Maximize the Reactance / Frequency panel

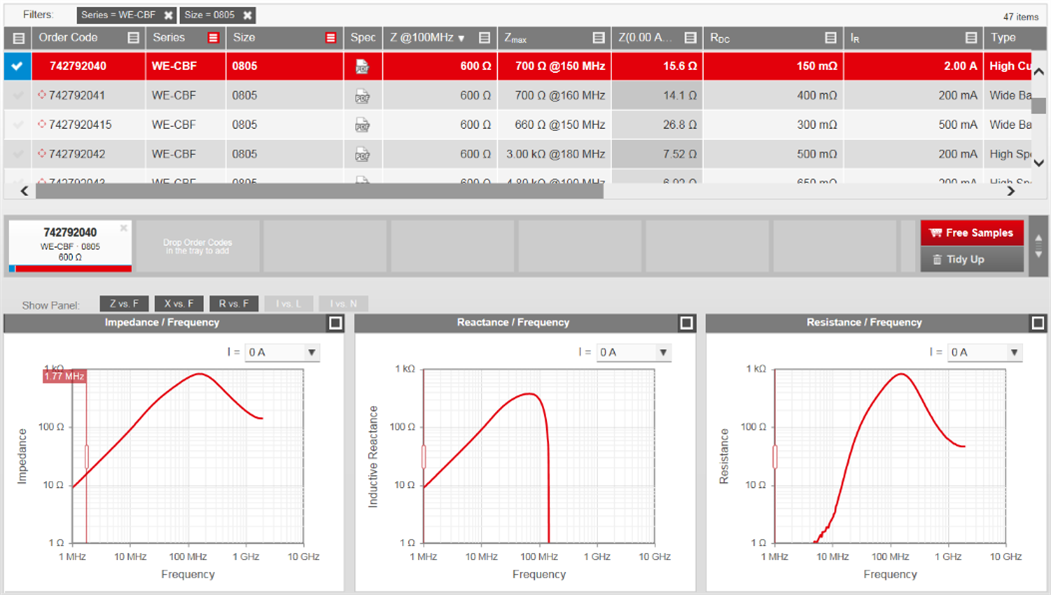[686, 323]
